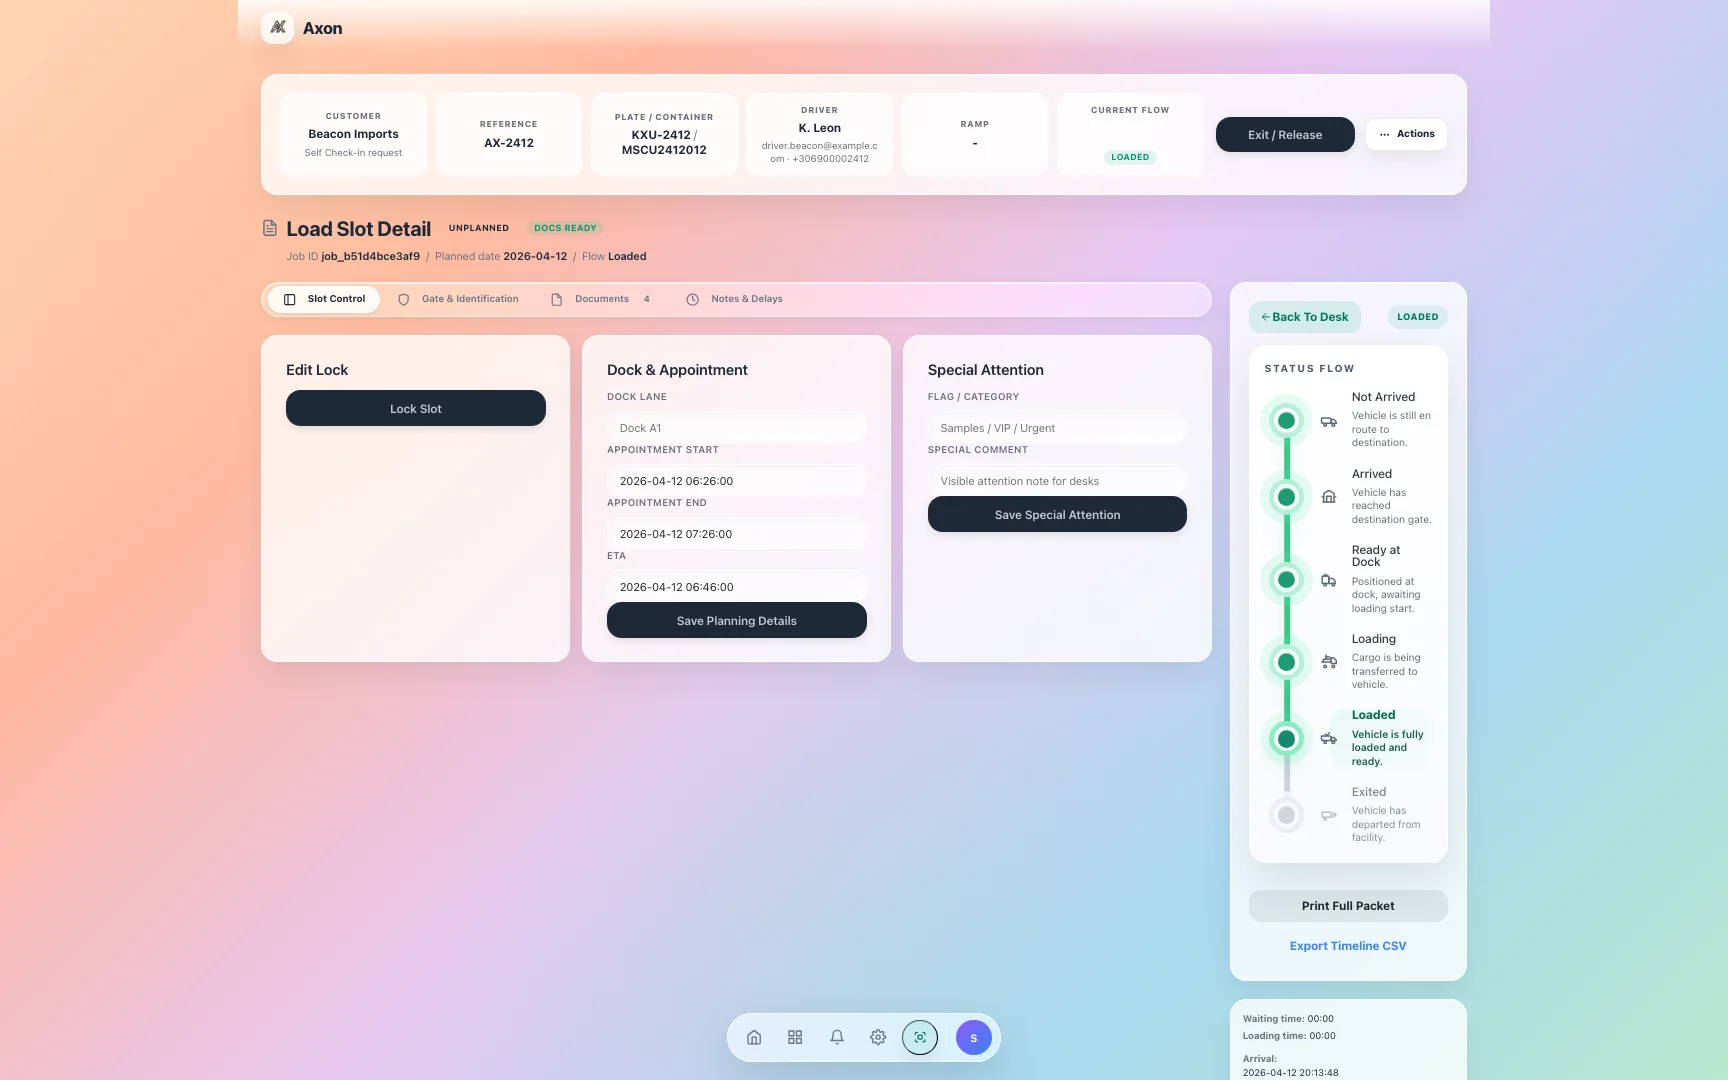1728x1080 pixels.
Task: Click the Dock Lane input field
Action: tap(737, 428)
